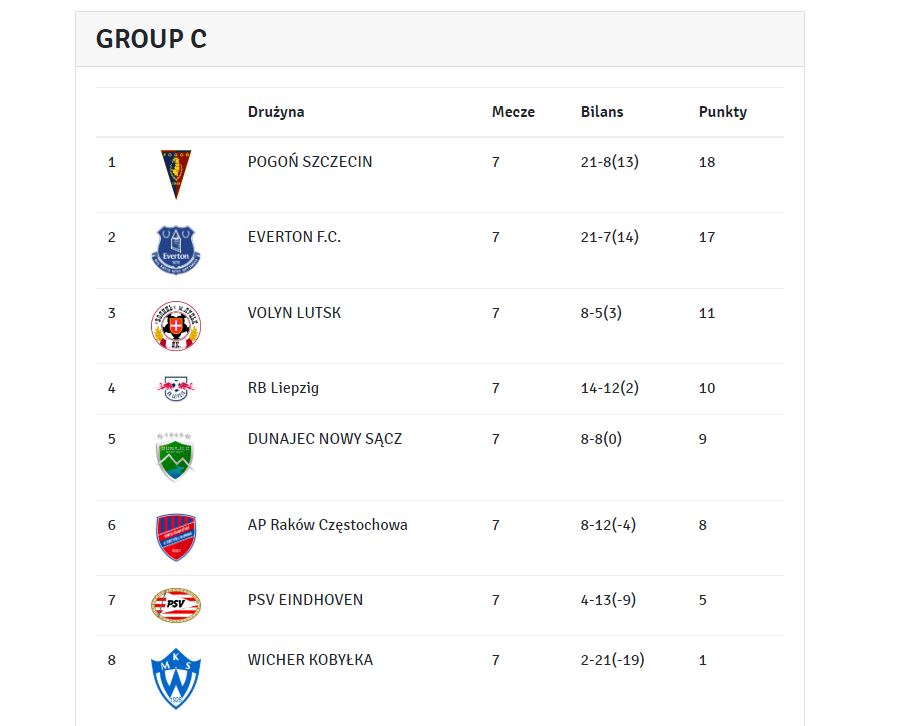Click the Volyn Lutsk club emblem
This screenshot has width=900, height=726.
point(176,325)
